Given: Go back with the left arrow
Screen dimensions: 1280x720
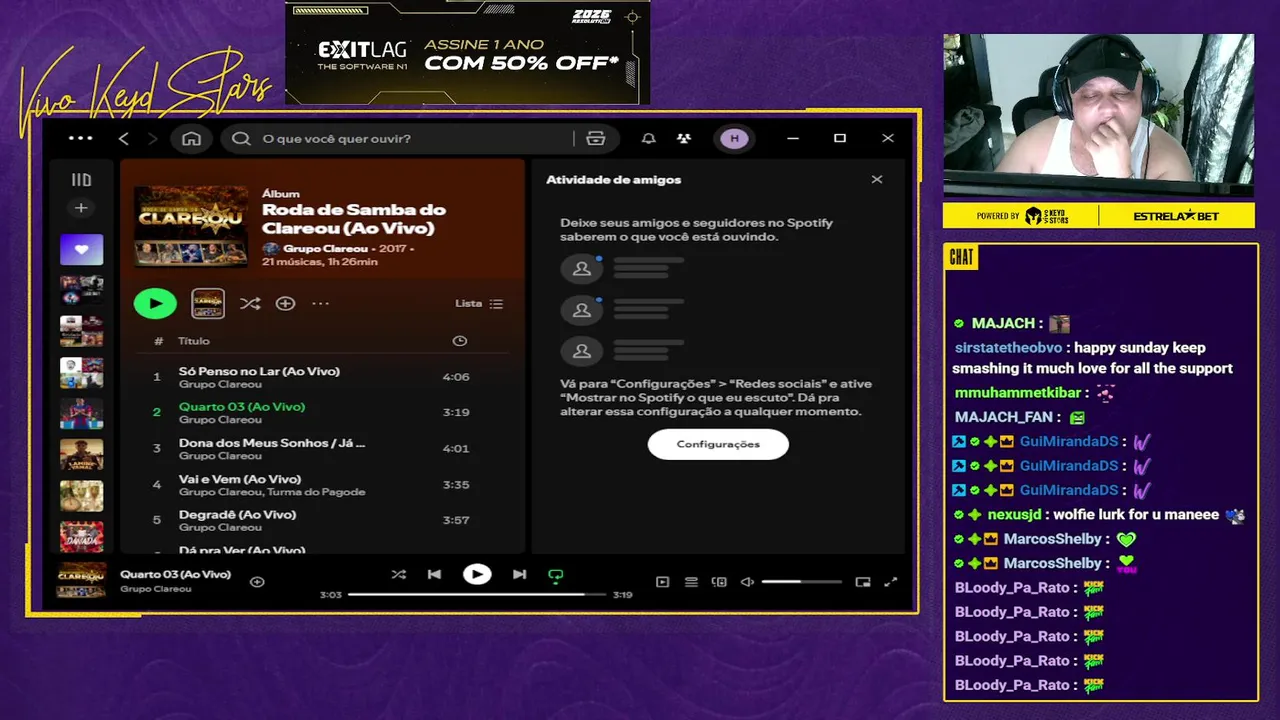Looking at the screenshot, I should click(x=124, y=138).
